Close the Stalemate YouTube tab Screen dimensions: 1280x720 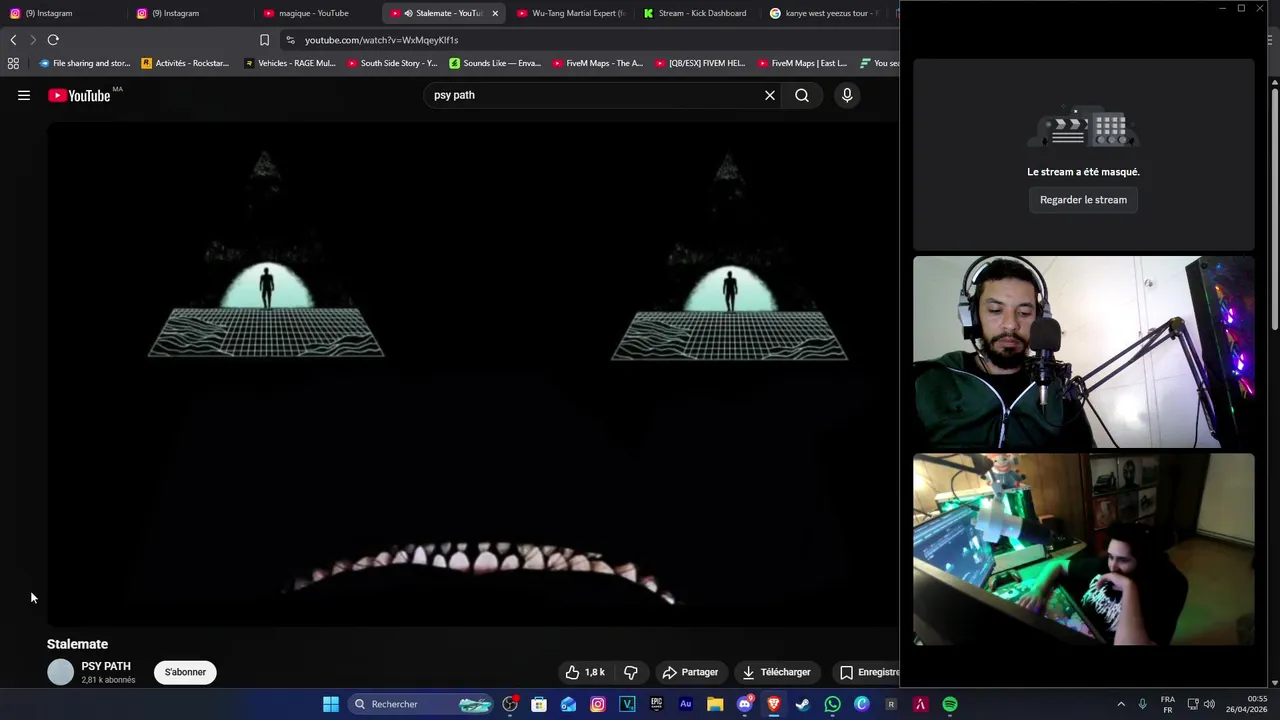495,13
